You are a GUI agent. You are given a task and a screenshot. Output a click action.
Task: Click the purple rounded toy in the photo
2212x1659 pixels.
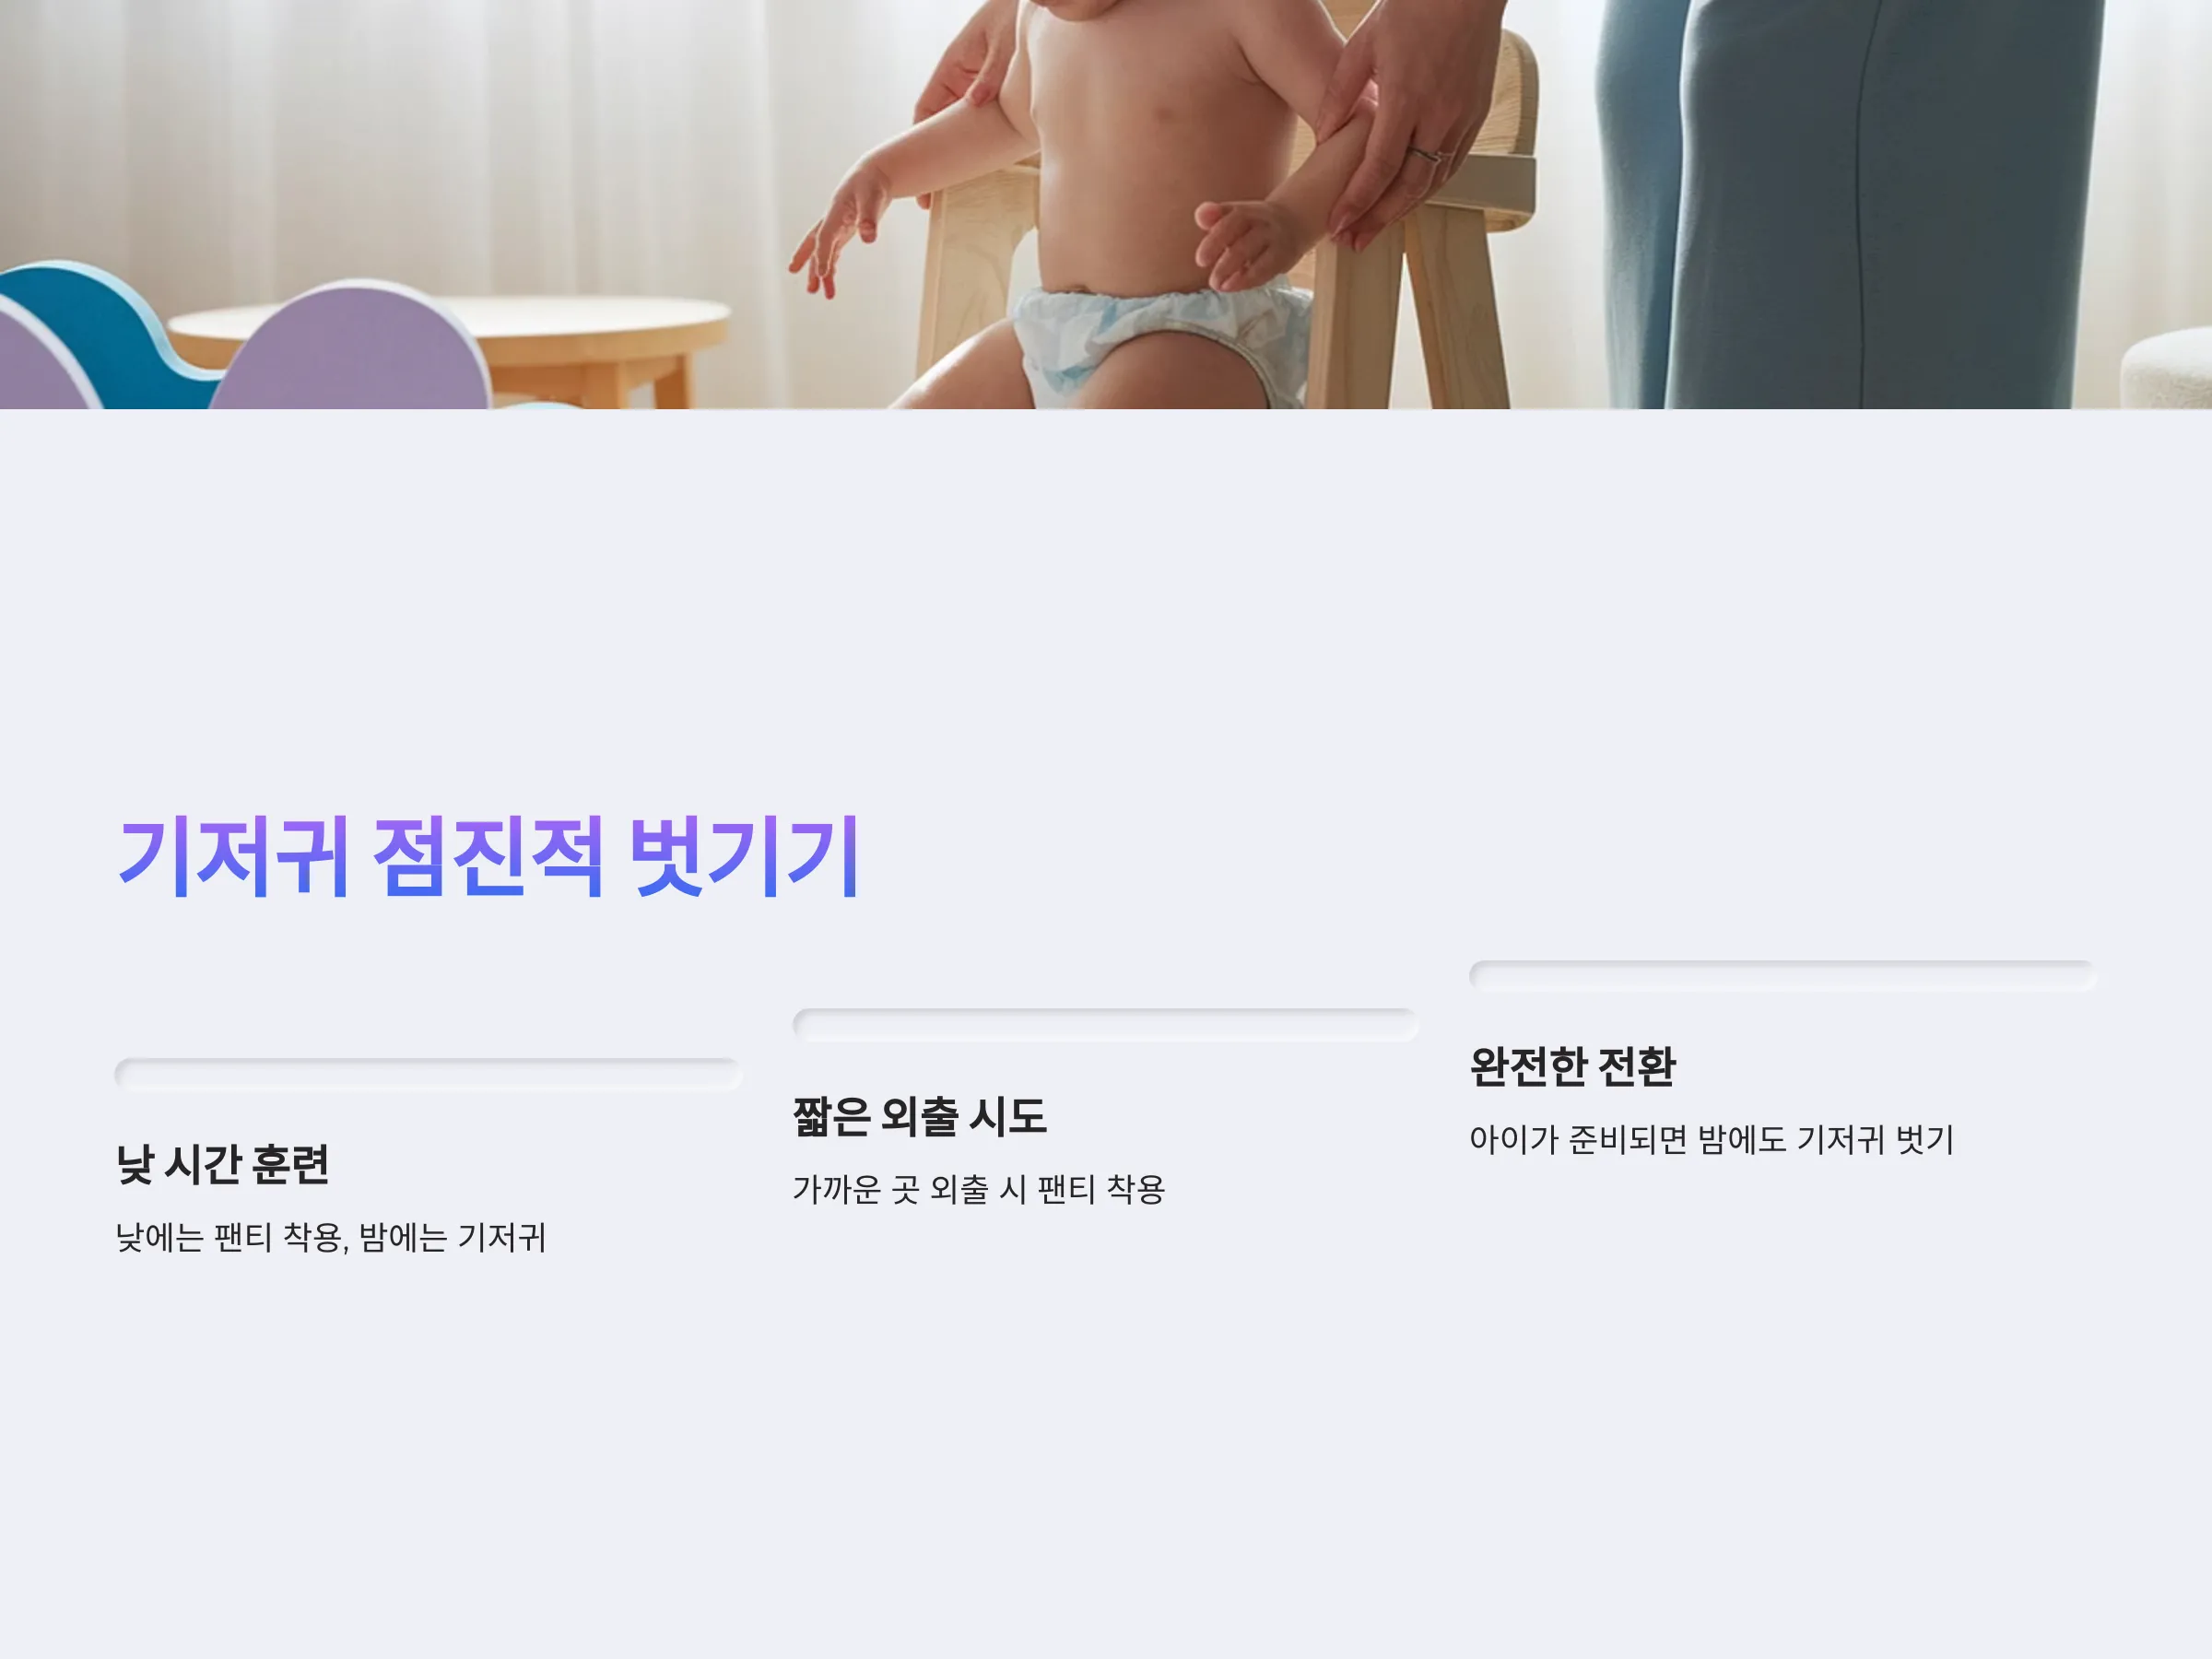click(350, 350)
